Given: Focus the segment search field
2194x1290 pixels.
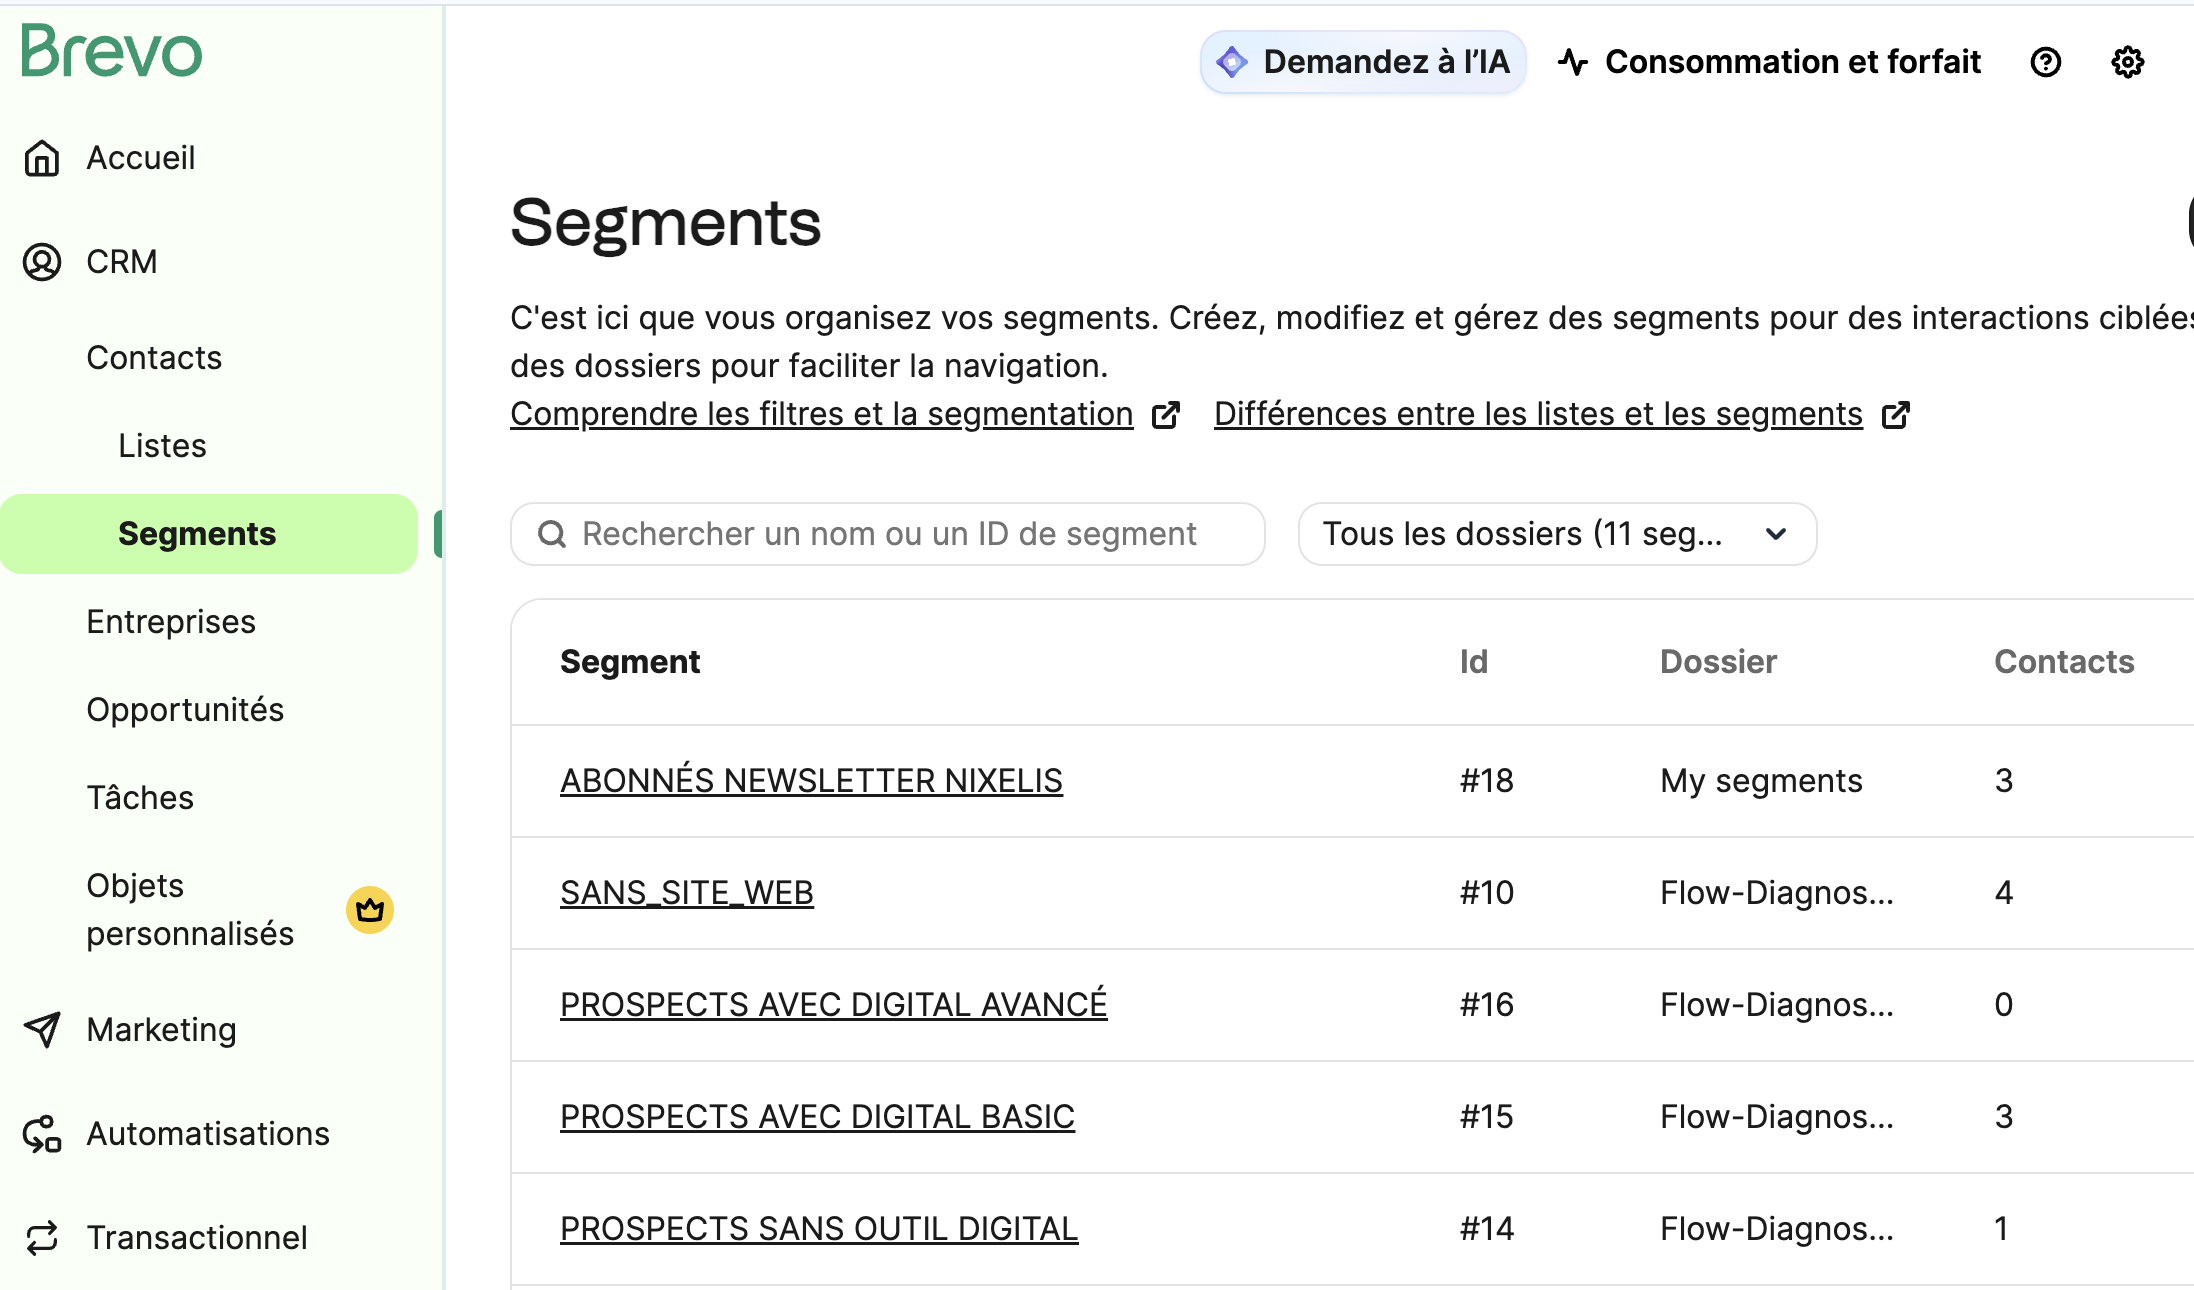Looking at the screenshot, I should coord(888,534).
